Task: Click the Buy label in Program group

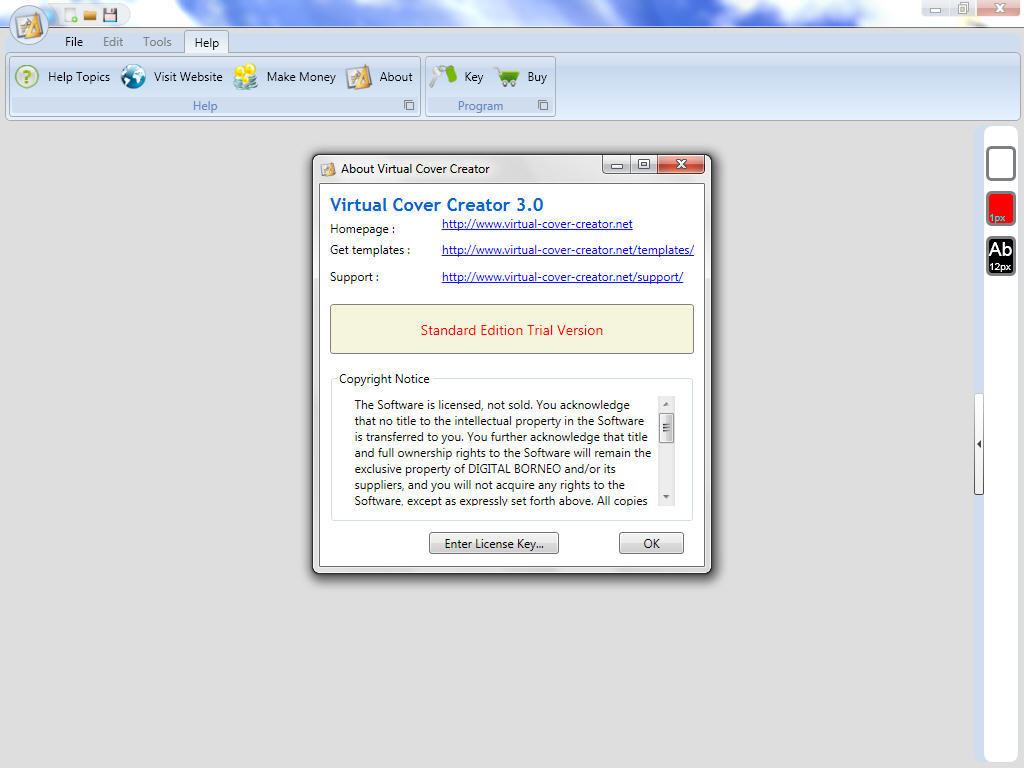Action: pyautogui.click(x=537, y=77)
